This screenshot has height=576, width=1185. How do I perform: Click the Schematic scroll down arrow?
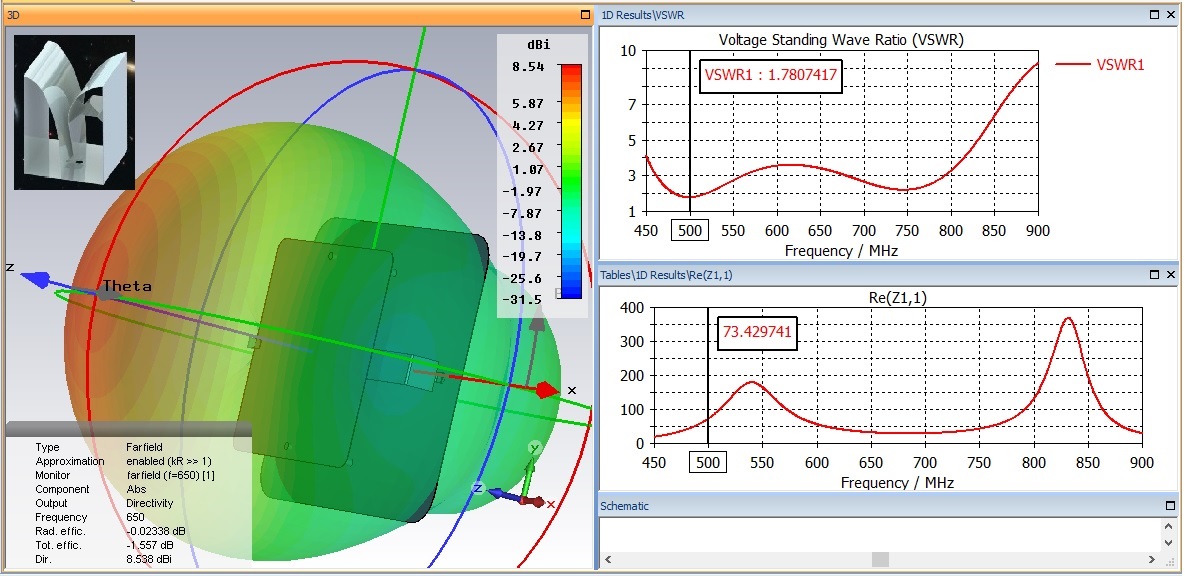click(x=1170, y=542)
